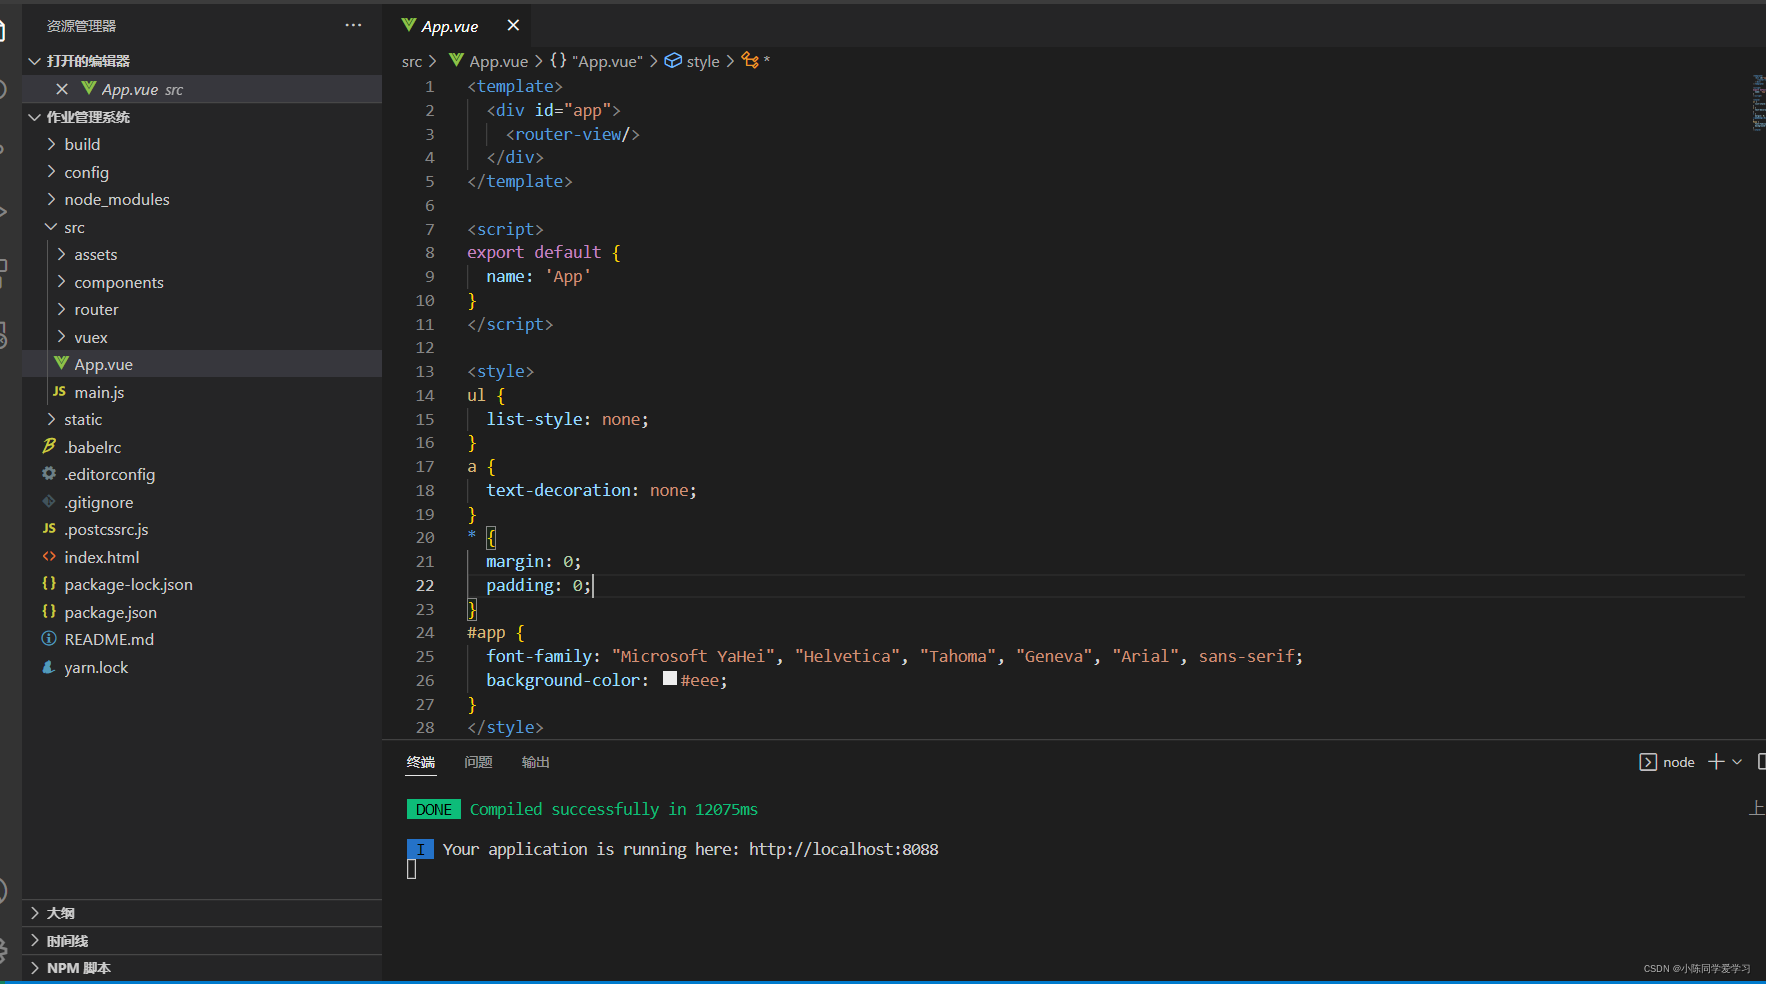Open the .gitignore file
The height and width of the screenshot is (984, 1766).
[202, 502]
